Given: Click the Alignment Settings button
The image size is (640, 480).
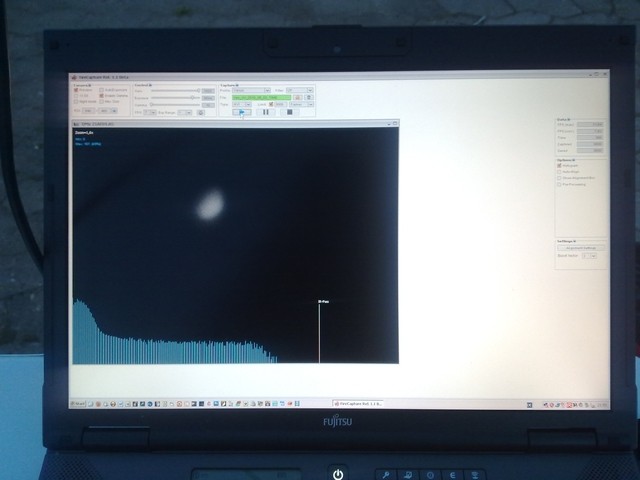Looking at the screenshot, I should [x=581, y=248].
